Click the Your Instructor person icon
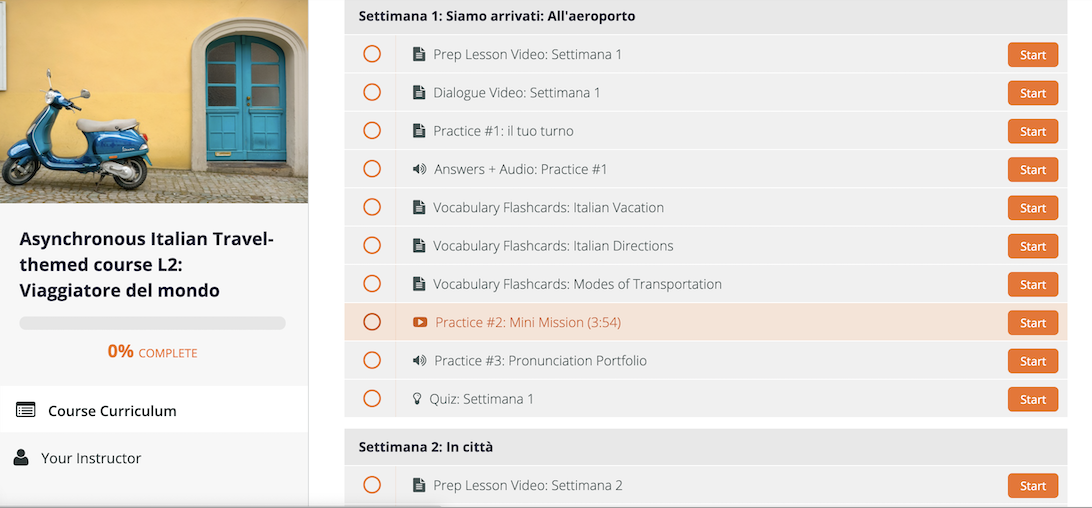Viewport: 1092px width, 508px height. click(21, 457)
